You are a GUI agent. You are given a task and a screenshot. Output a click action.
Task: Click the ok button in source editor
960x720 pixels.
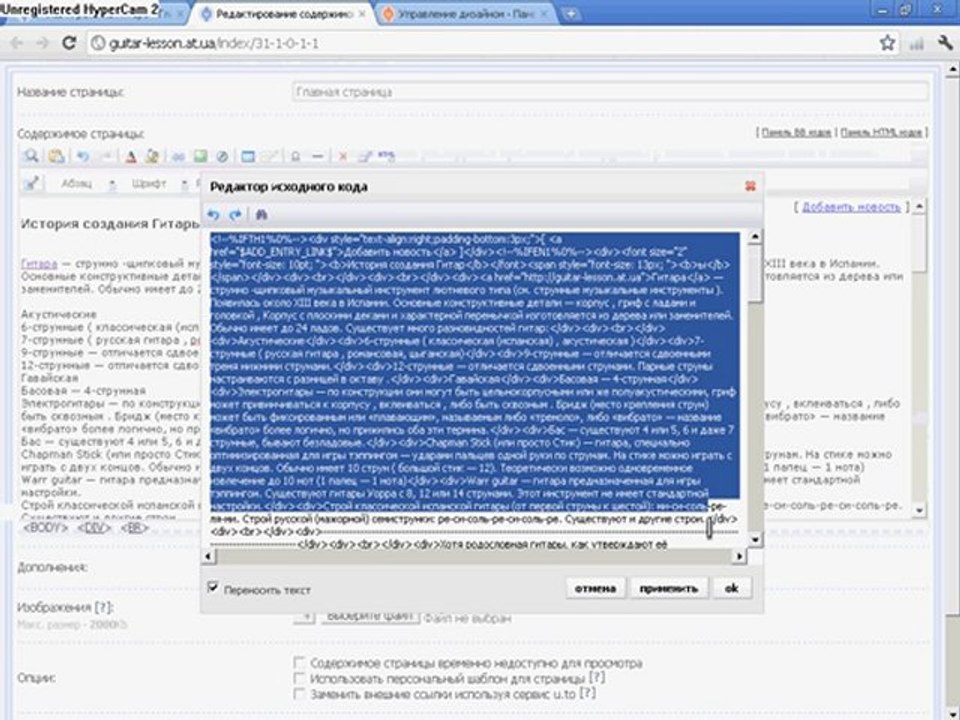pyautogui.click(x=732, y=588)
